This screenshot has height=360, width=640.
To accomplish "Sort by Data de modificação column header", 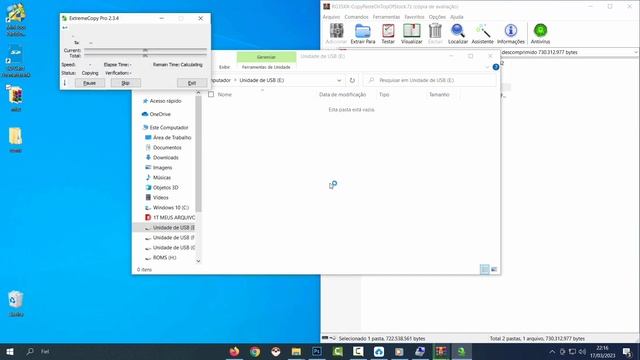I will [x=342, y=94].
